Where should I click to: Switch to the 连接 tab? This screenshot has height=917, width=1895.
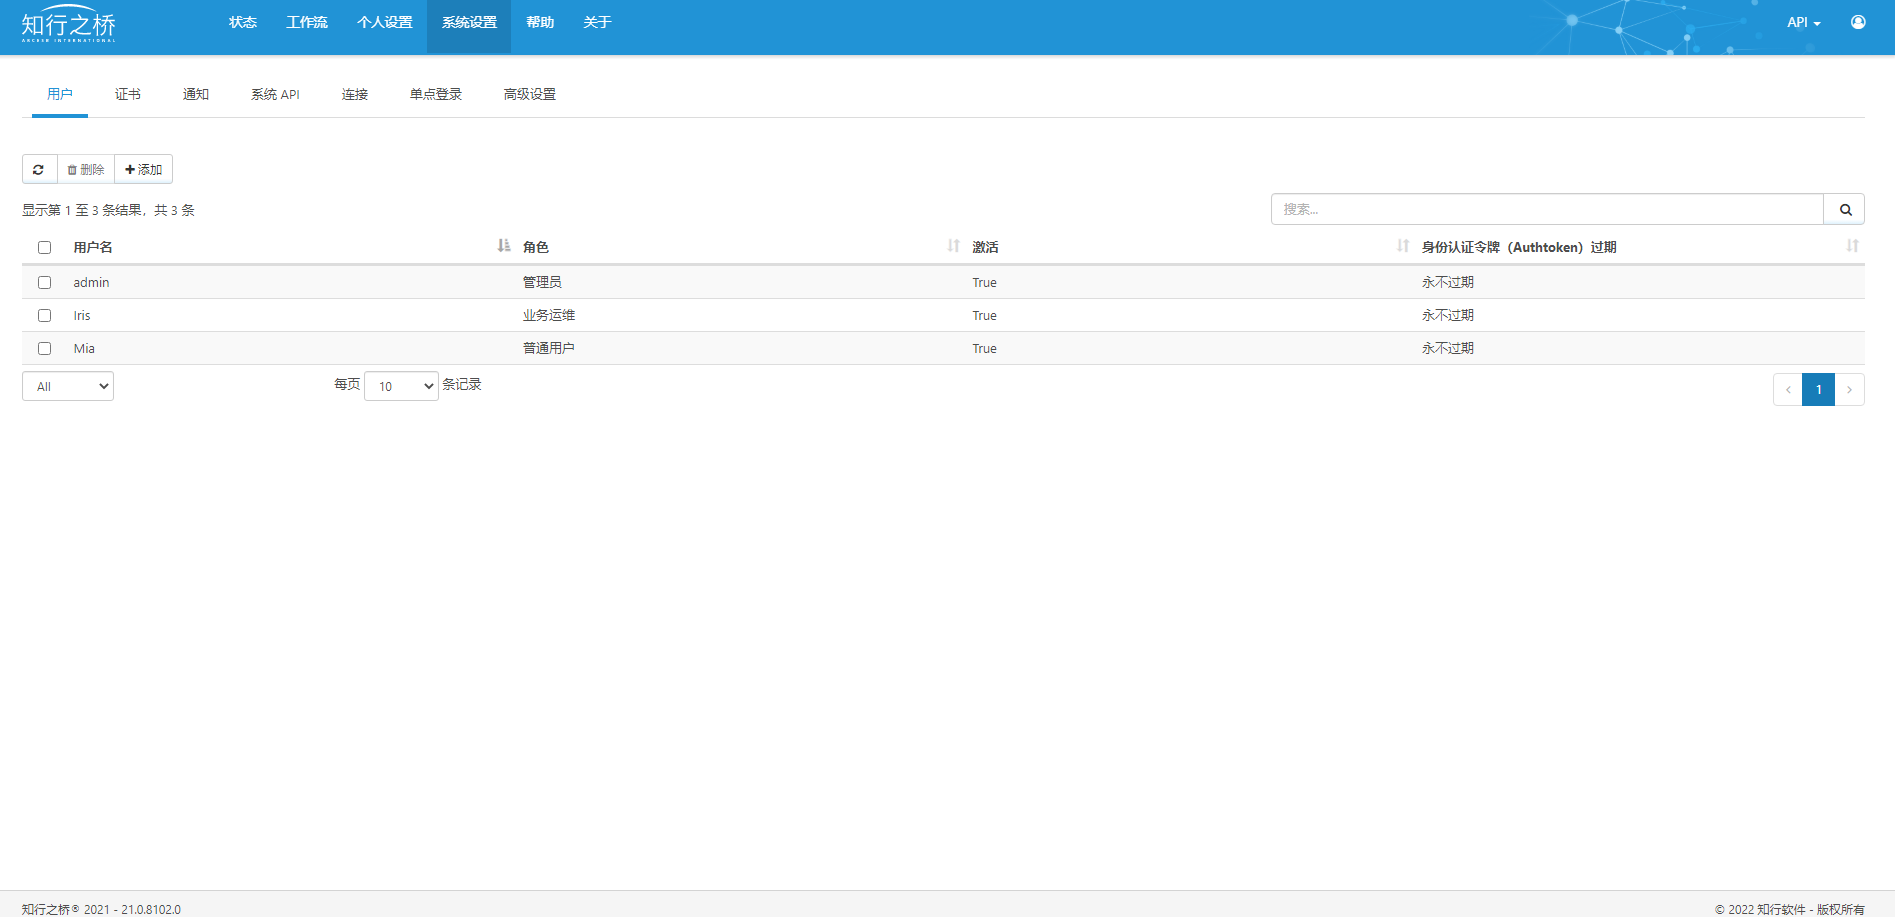pos(355,94)
